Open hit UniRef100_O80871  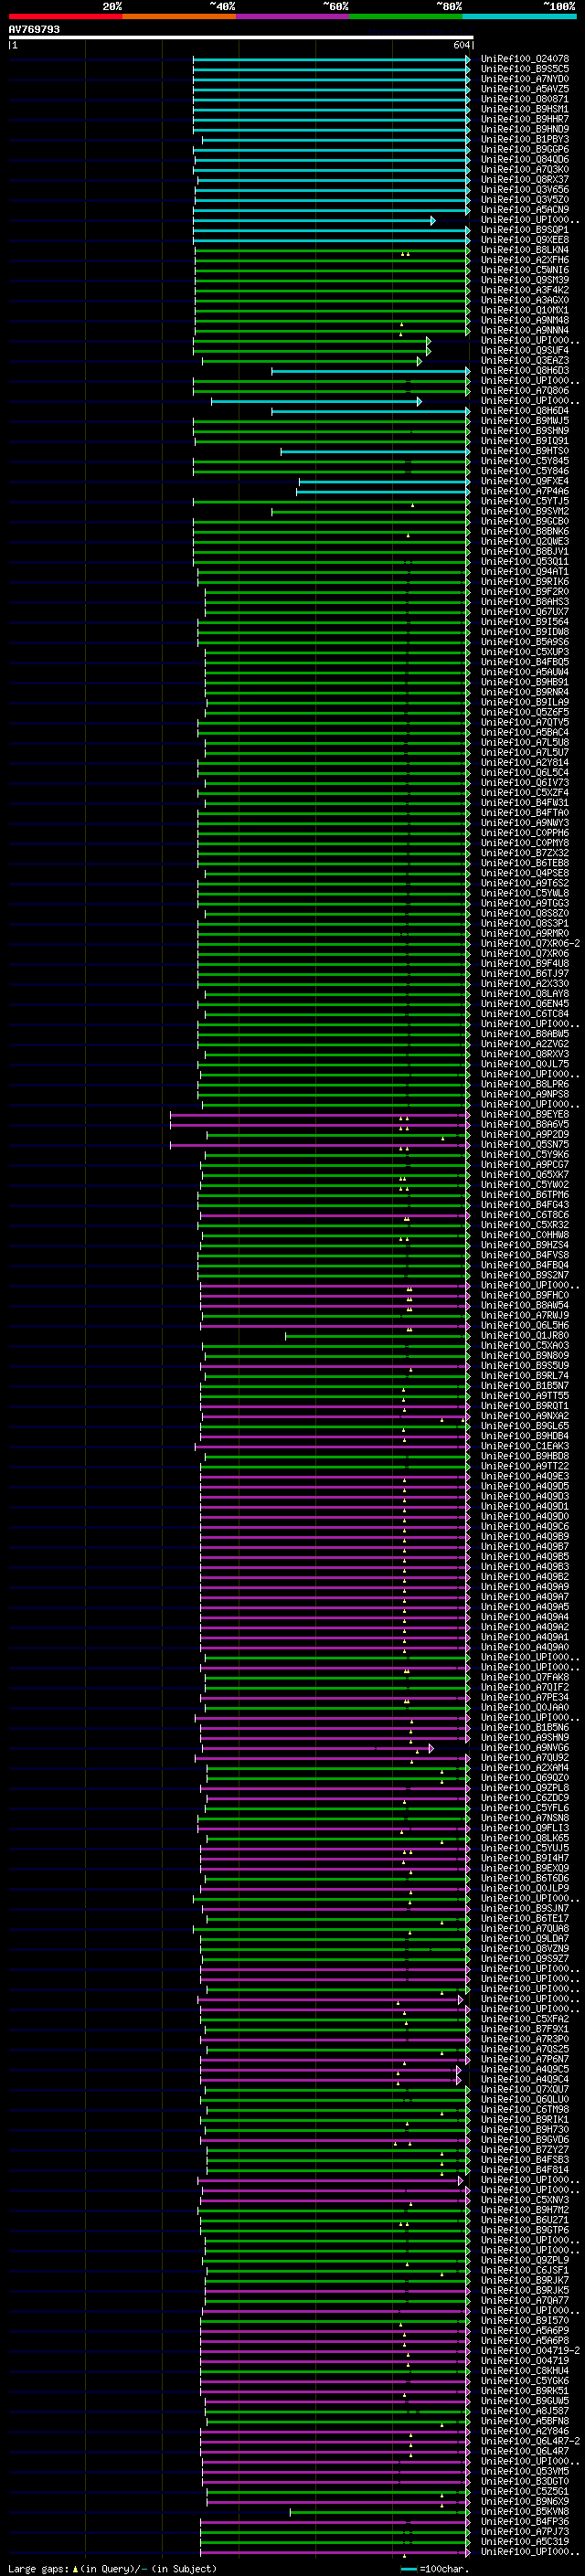point(525,99)
